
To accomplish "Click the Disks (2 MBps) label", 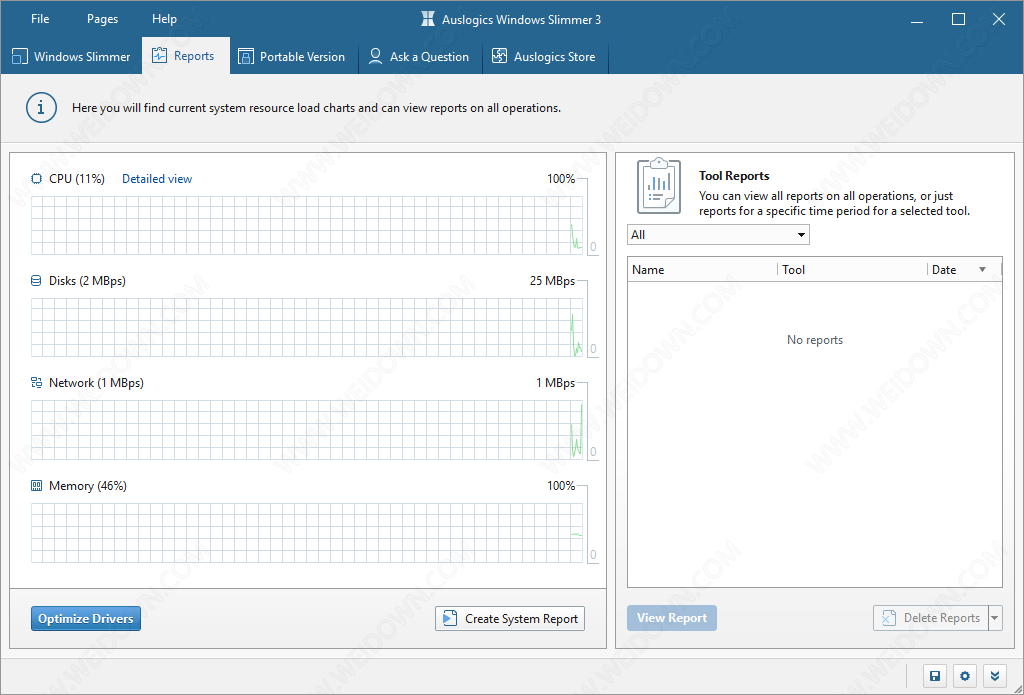I will point(87,281).
